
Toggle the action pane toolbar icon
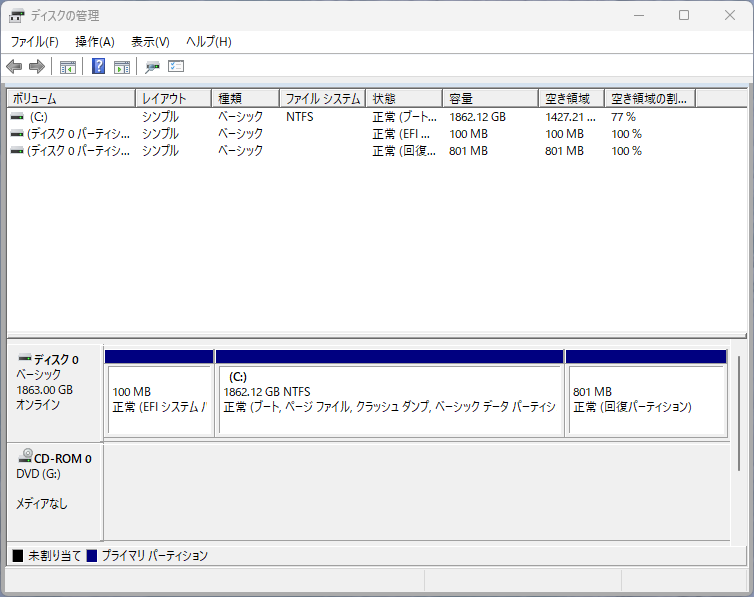[x=122, y=67]
